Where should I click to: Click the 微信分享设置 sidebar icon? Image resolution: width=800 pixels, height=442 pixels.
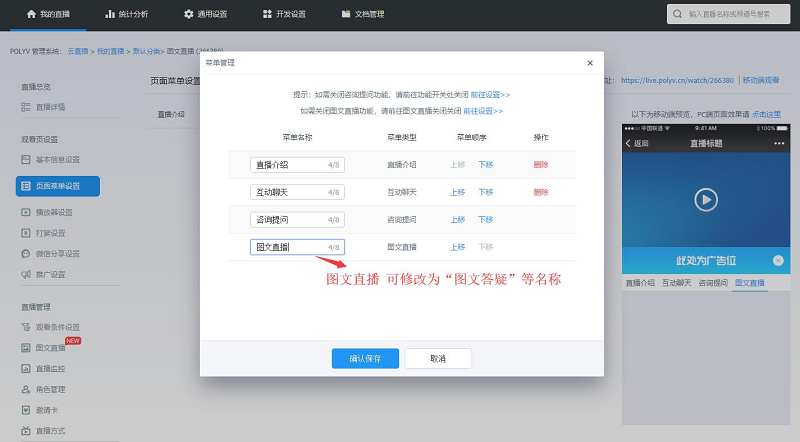coord(26,253)
